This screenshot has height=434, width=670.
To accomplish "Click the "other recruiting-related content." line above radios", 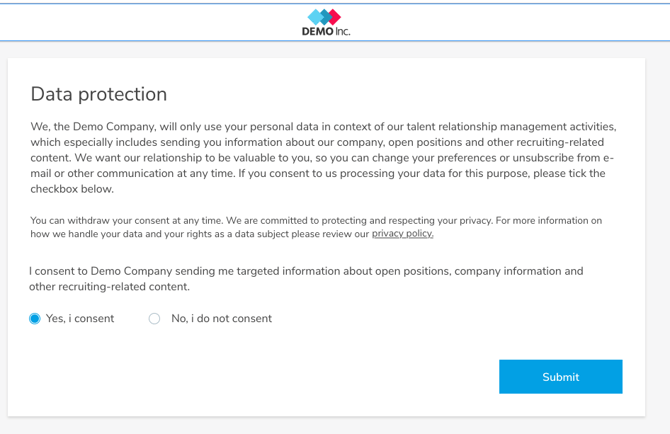I will [109, 287].
